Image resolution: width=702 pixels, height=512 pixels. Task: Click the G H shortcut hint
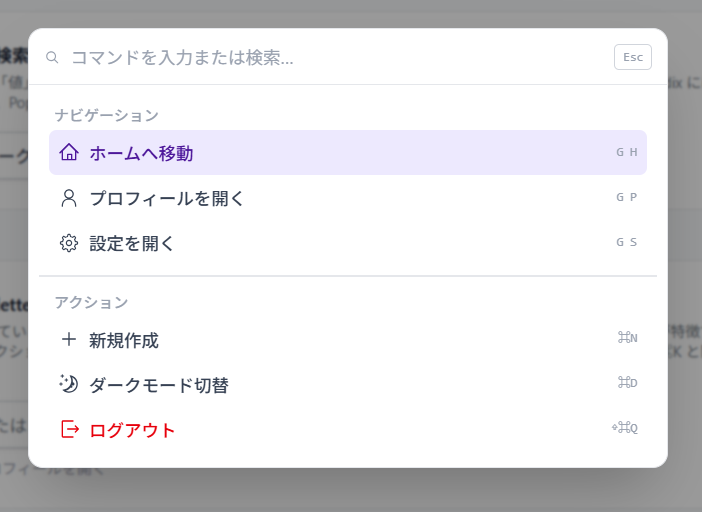click(x=627, y=152)
